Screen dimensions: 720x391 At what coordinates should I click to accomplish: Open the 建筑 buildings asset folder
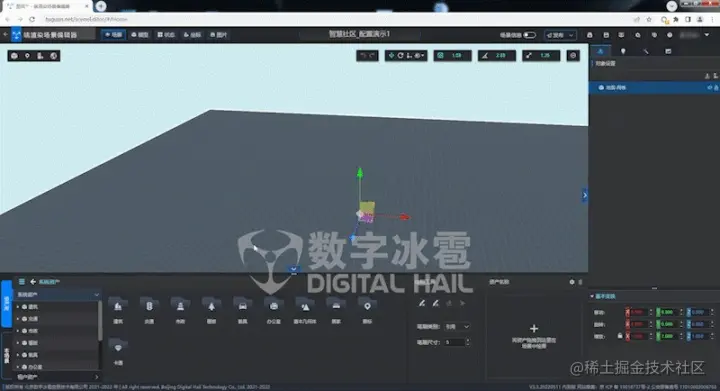(x=118, y=310)
